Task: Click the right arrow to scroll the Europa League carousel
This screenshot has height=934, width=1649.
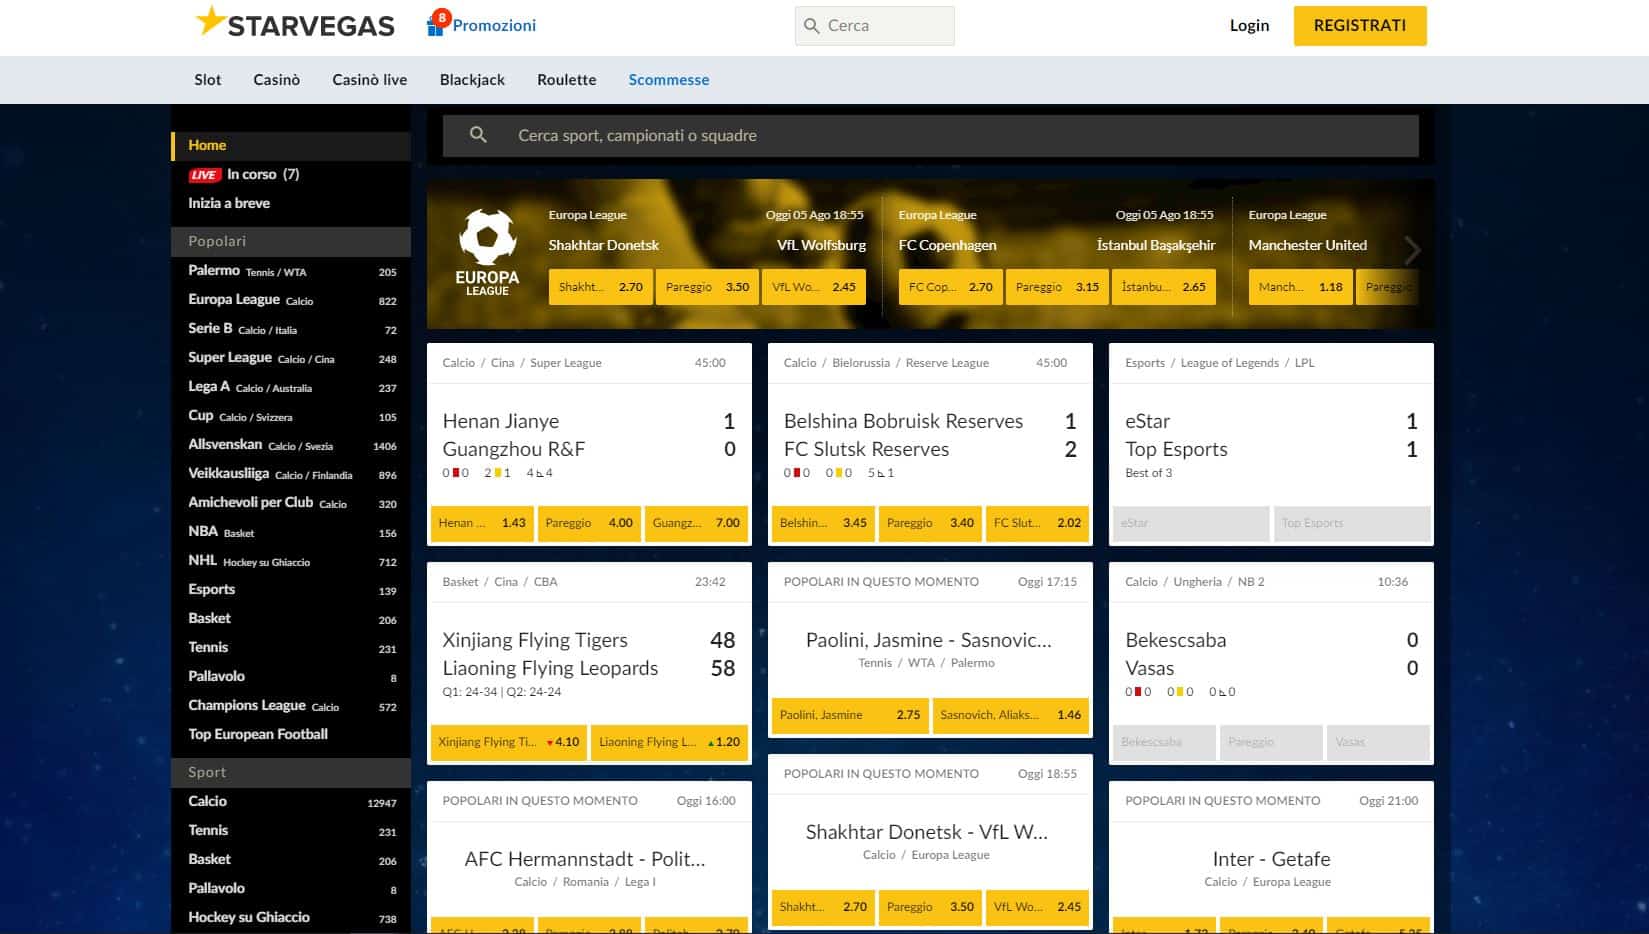Action: click(1413, 251)
